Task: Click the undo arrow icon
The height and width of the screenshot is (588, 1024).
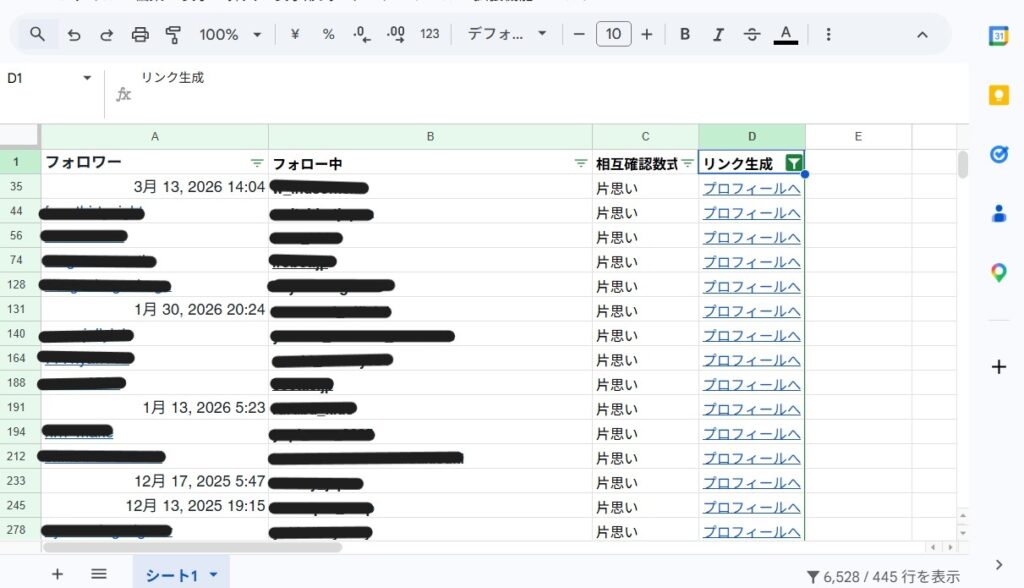Action: (74, 34)
